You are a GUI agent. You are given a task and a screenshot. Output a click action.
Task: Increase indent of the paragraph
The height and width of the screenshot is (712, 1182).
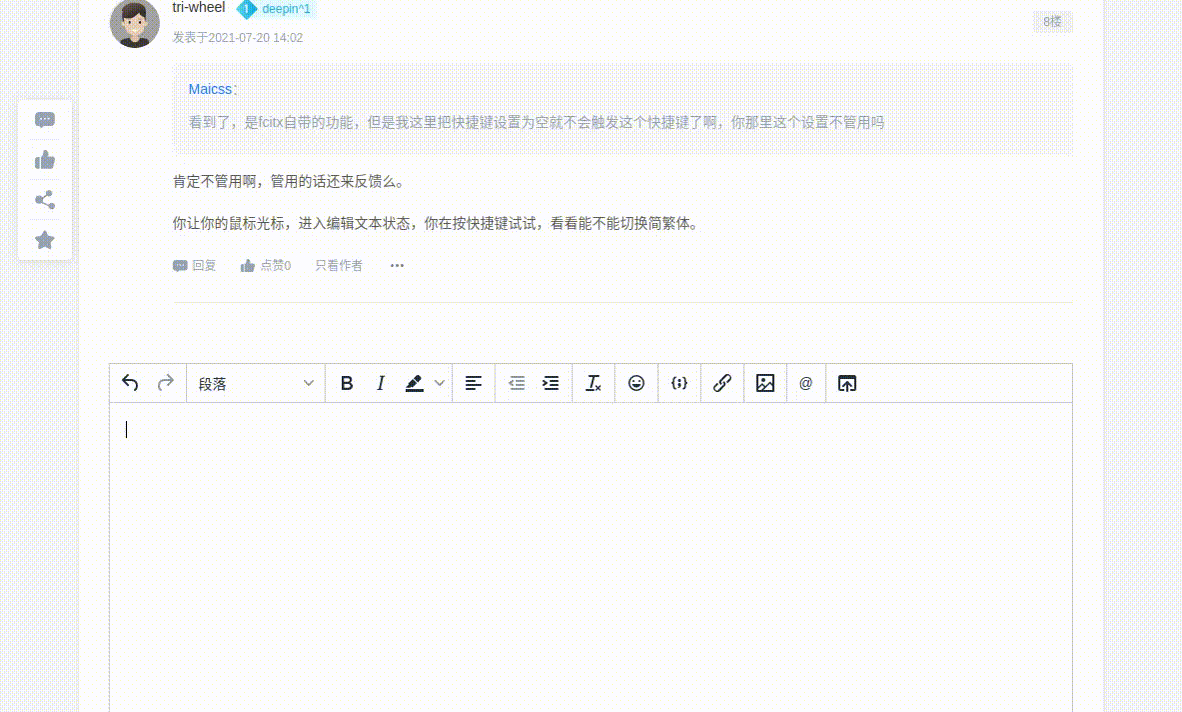(550, 384)
